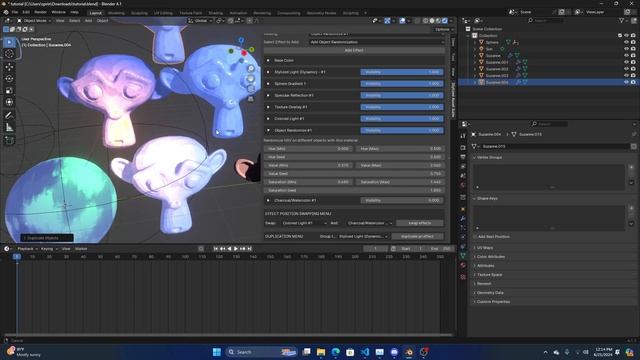
Task: Select the Transform tool in viewport toolbar
Action: click(9, 102)
